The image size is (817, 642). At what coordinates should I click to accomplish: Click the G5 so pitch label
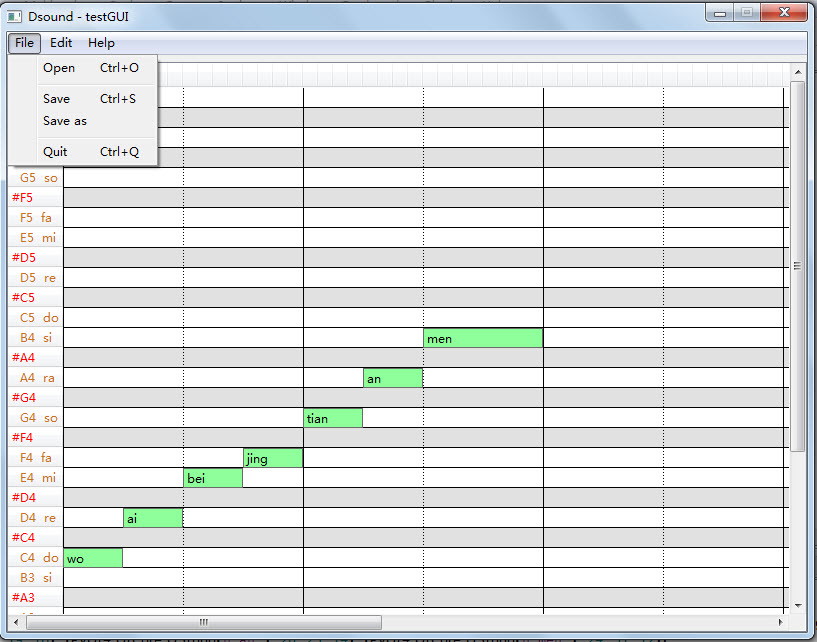pos(35,178)
